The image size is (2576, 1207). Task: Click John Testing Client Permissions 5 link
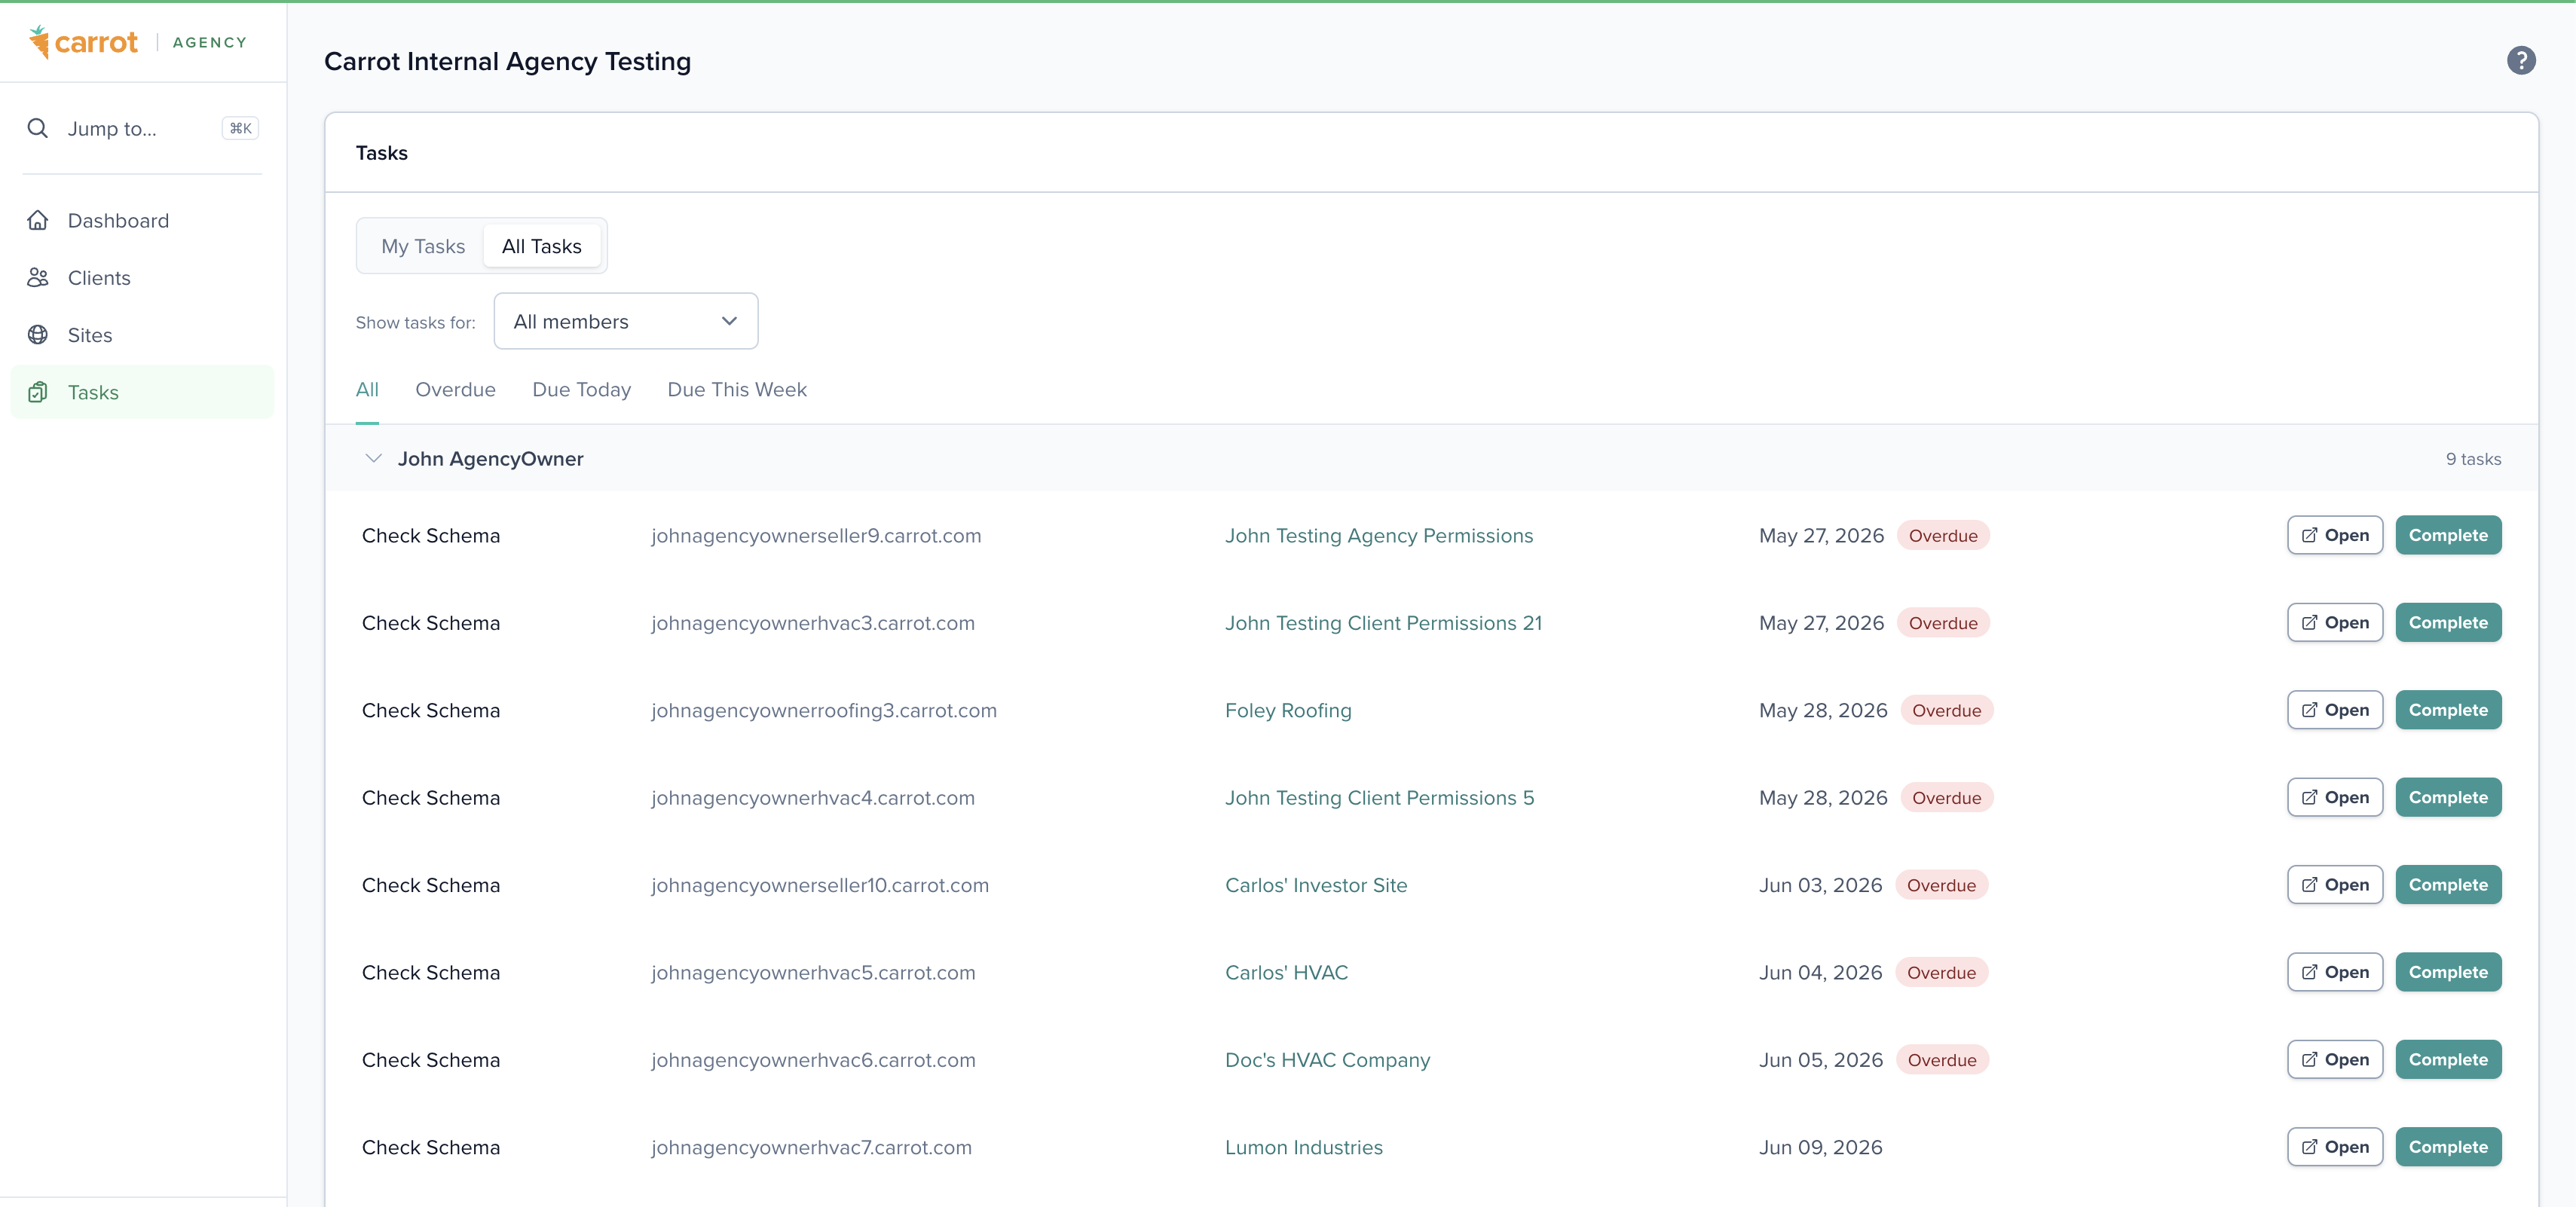click(x=1379, y=798)
